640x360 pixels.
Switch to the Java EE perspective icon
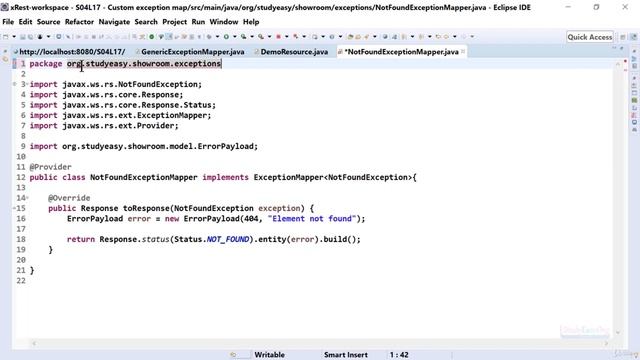(633, 37)
